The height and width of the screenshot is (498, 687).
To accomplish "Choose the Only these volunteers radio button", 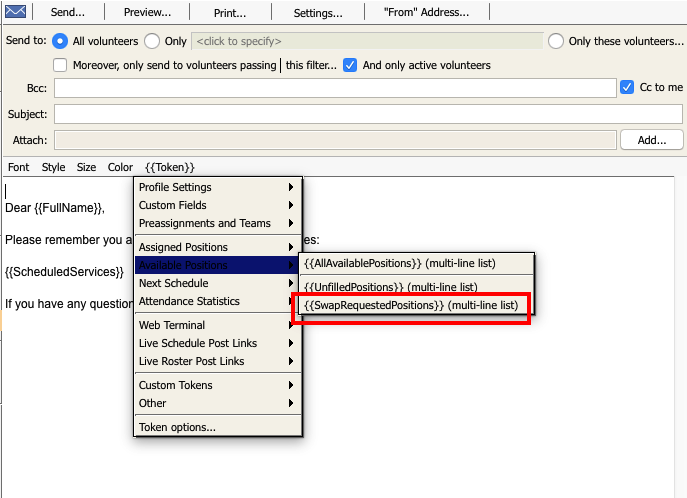I will (556, 41).
